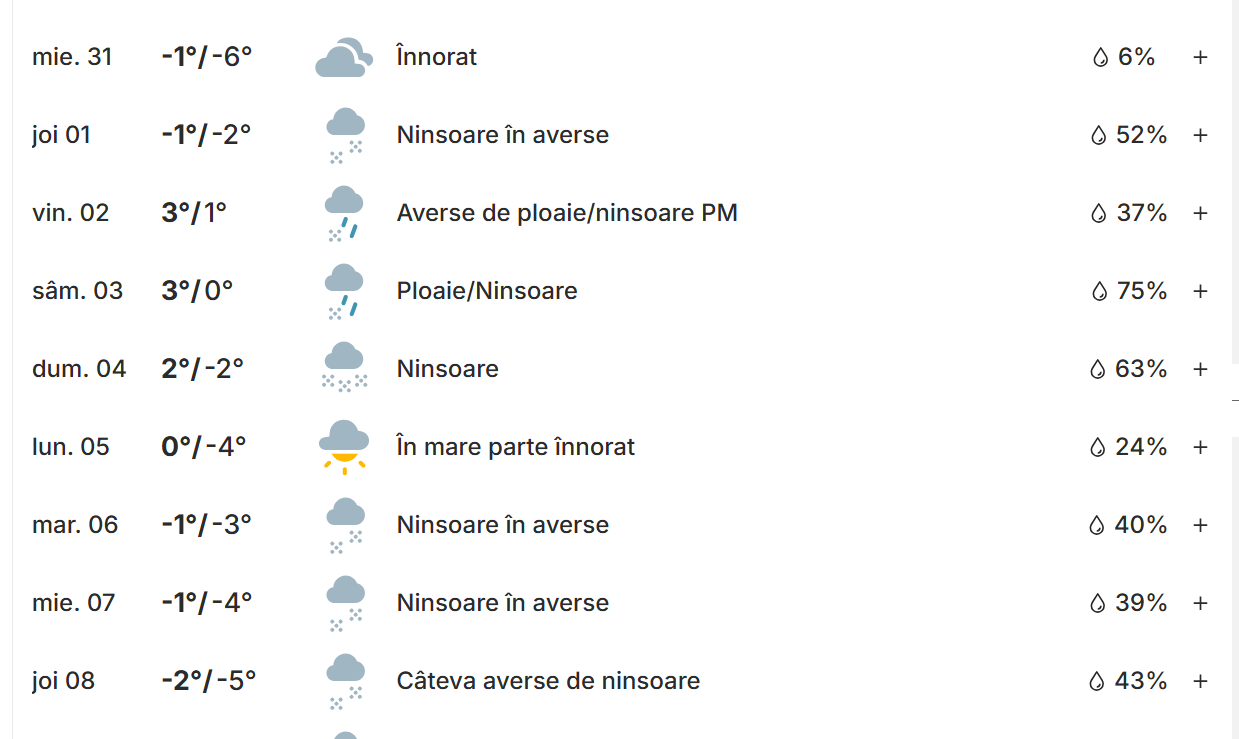Click the snow showers icon for mar. 06
The height and width of the screenshot is (739, 1239).
tap(344, 525)
